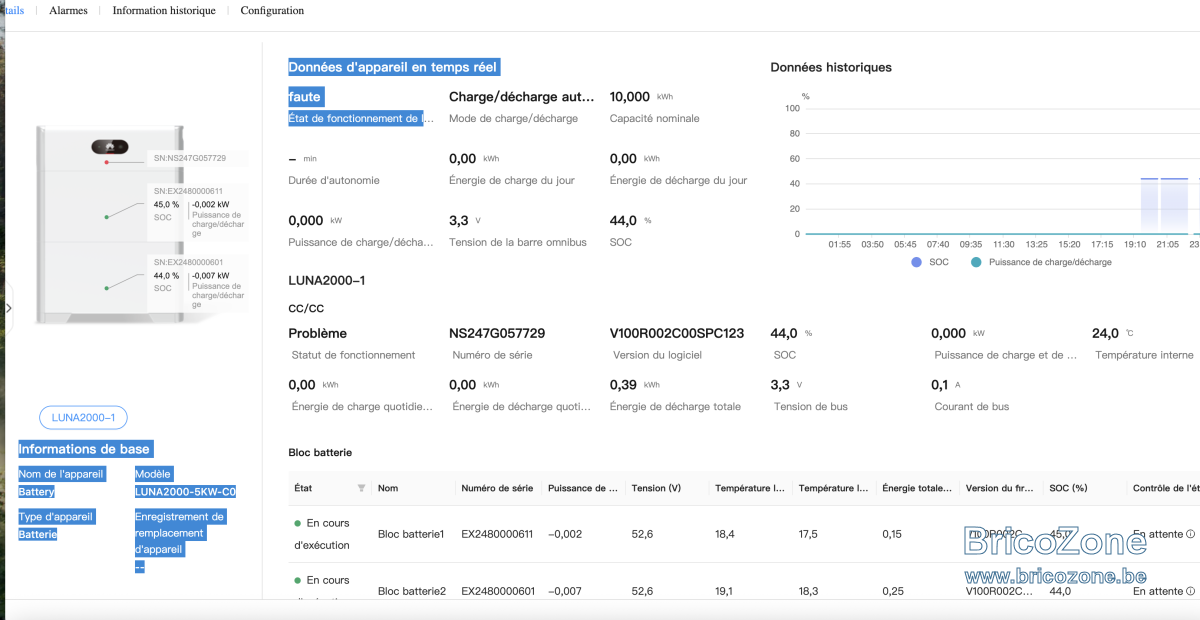1200x620 pixels.
Task: Click total energy 0,25 in Bloc batterie2 row
Action: (893, 591)
